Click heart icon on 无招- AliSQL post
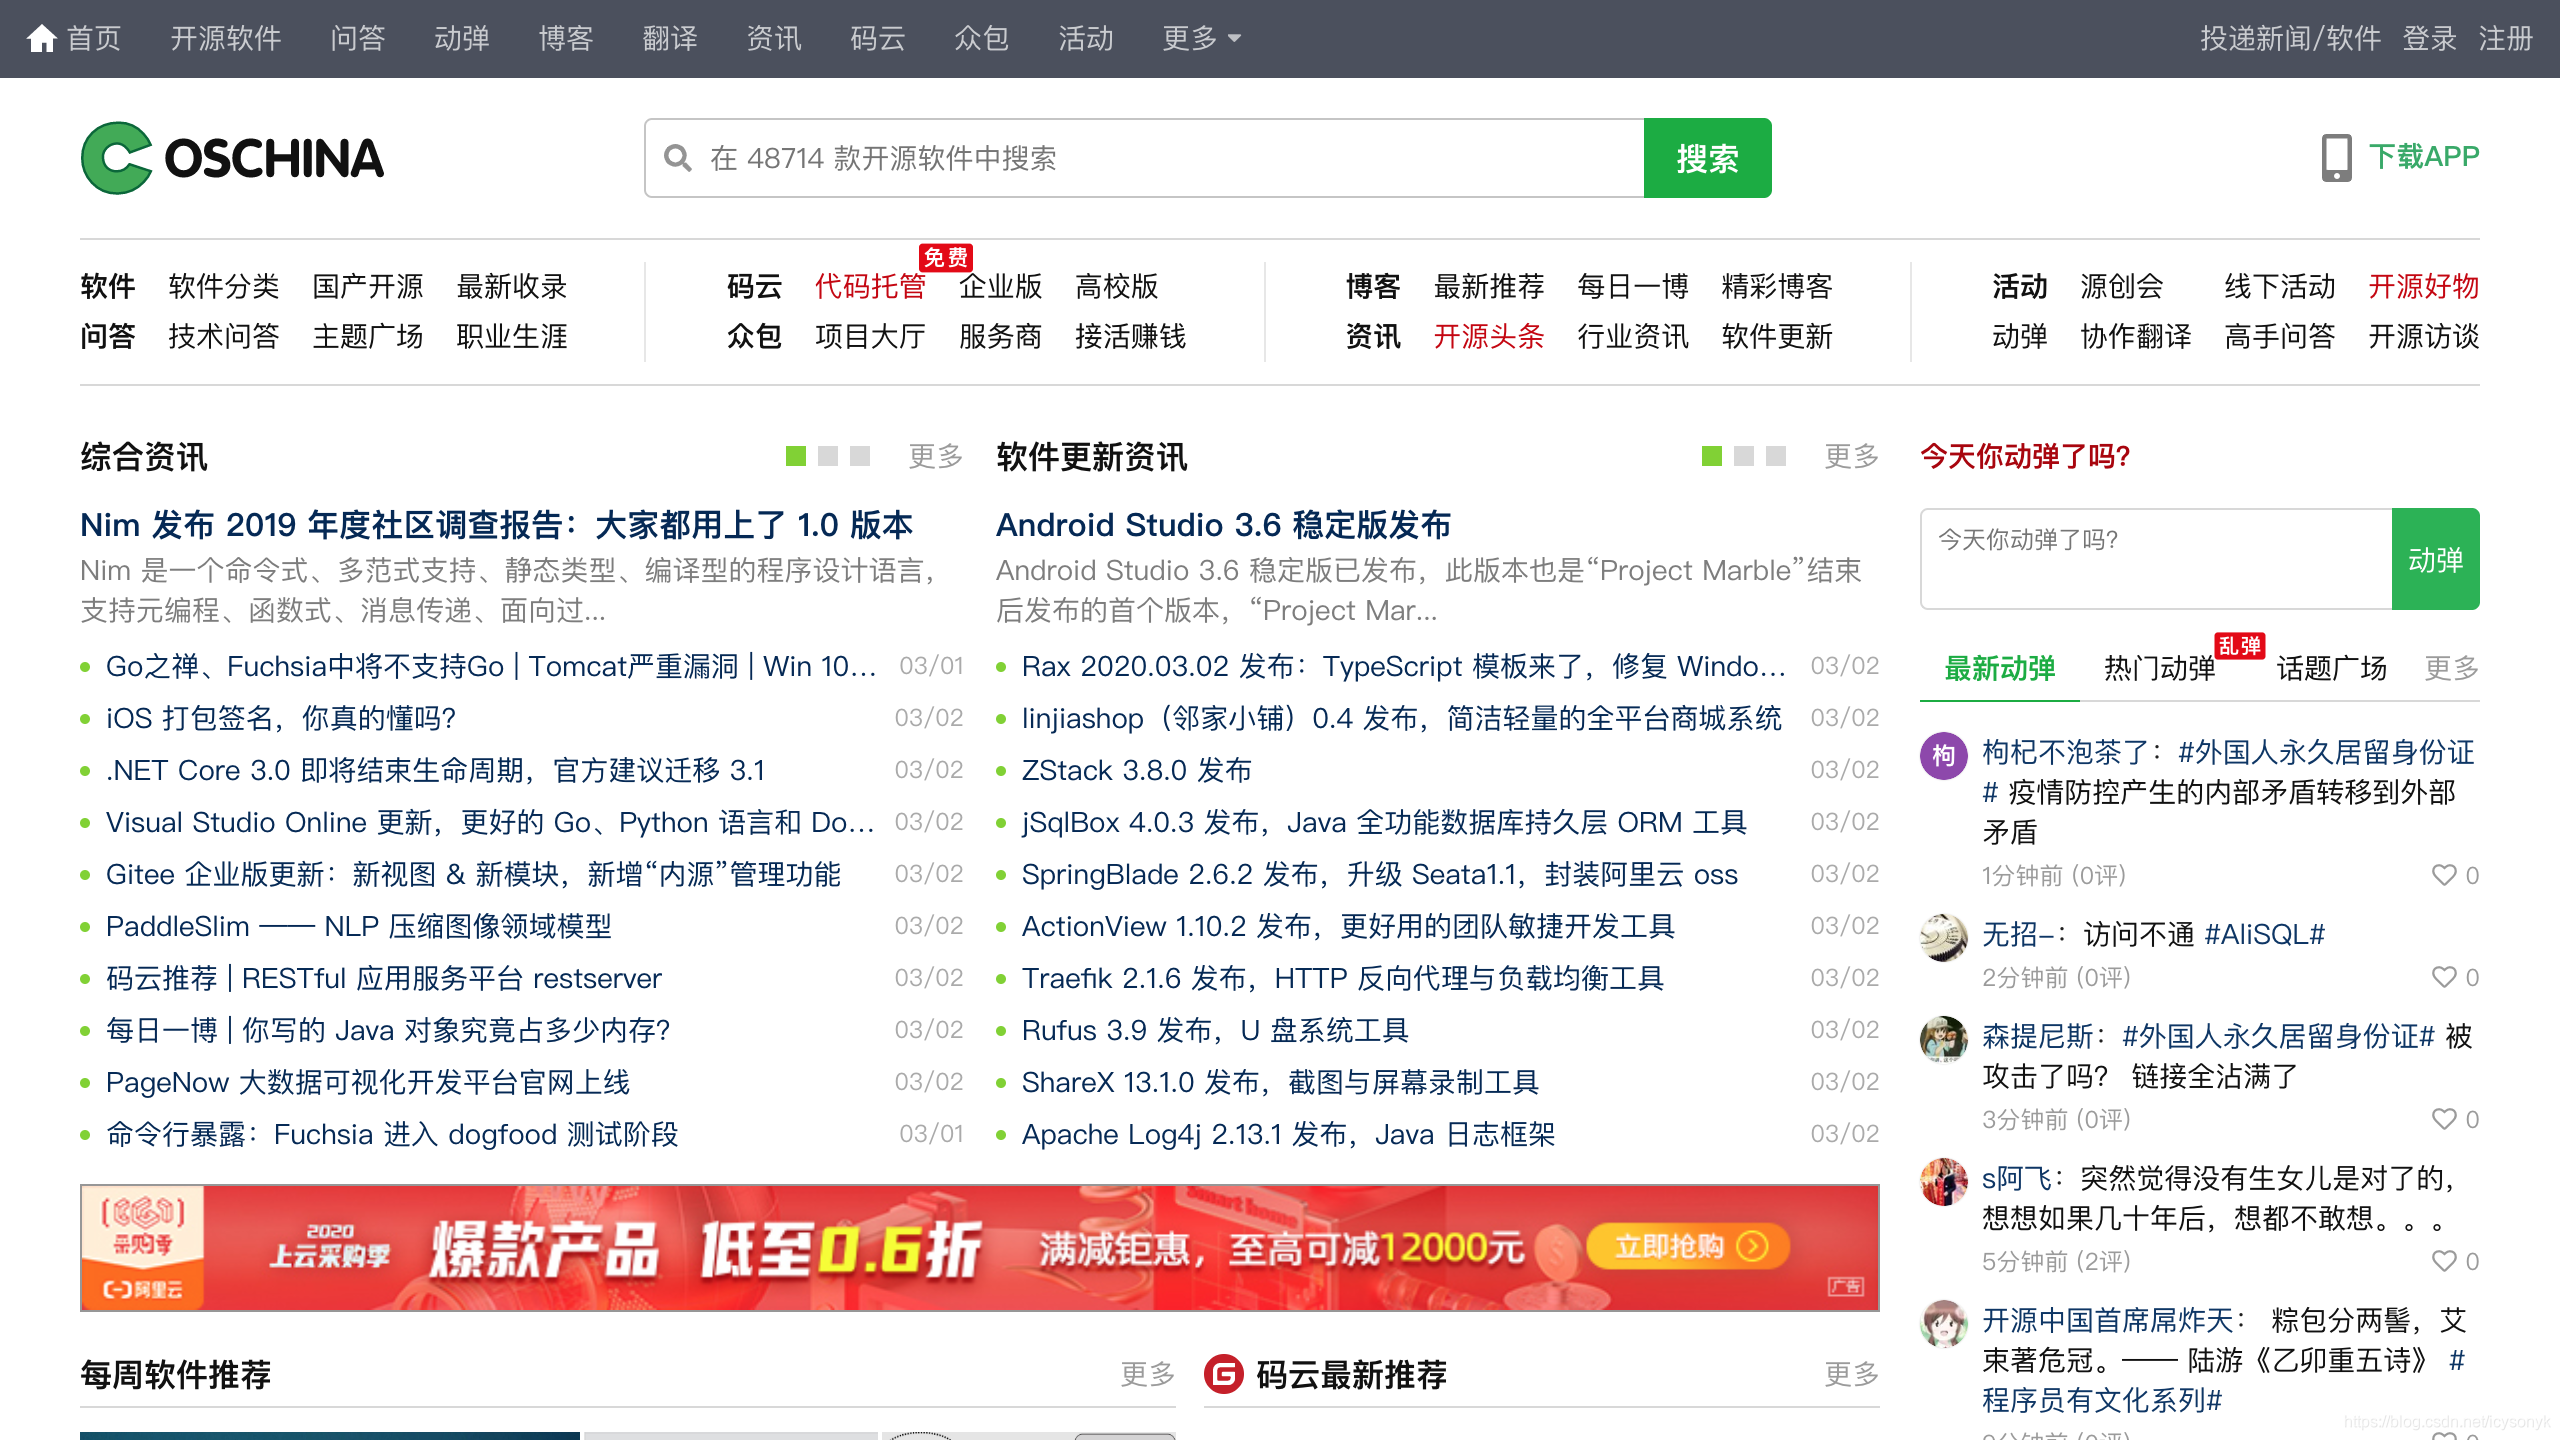 (2444, 977)
